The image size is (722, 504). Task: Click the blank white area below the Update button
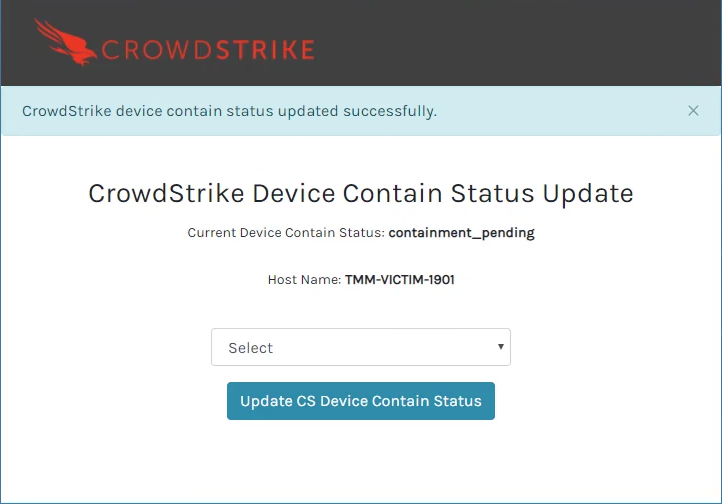coord(361,460)
